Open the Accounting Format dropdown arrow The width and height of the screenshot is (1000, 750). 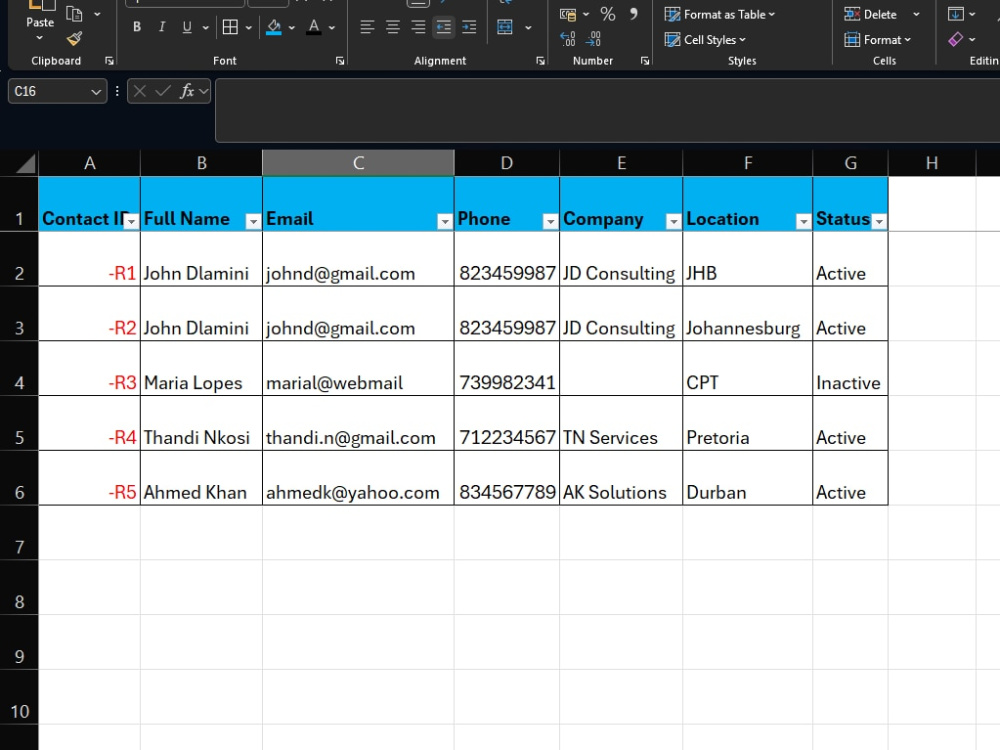585,14
